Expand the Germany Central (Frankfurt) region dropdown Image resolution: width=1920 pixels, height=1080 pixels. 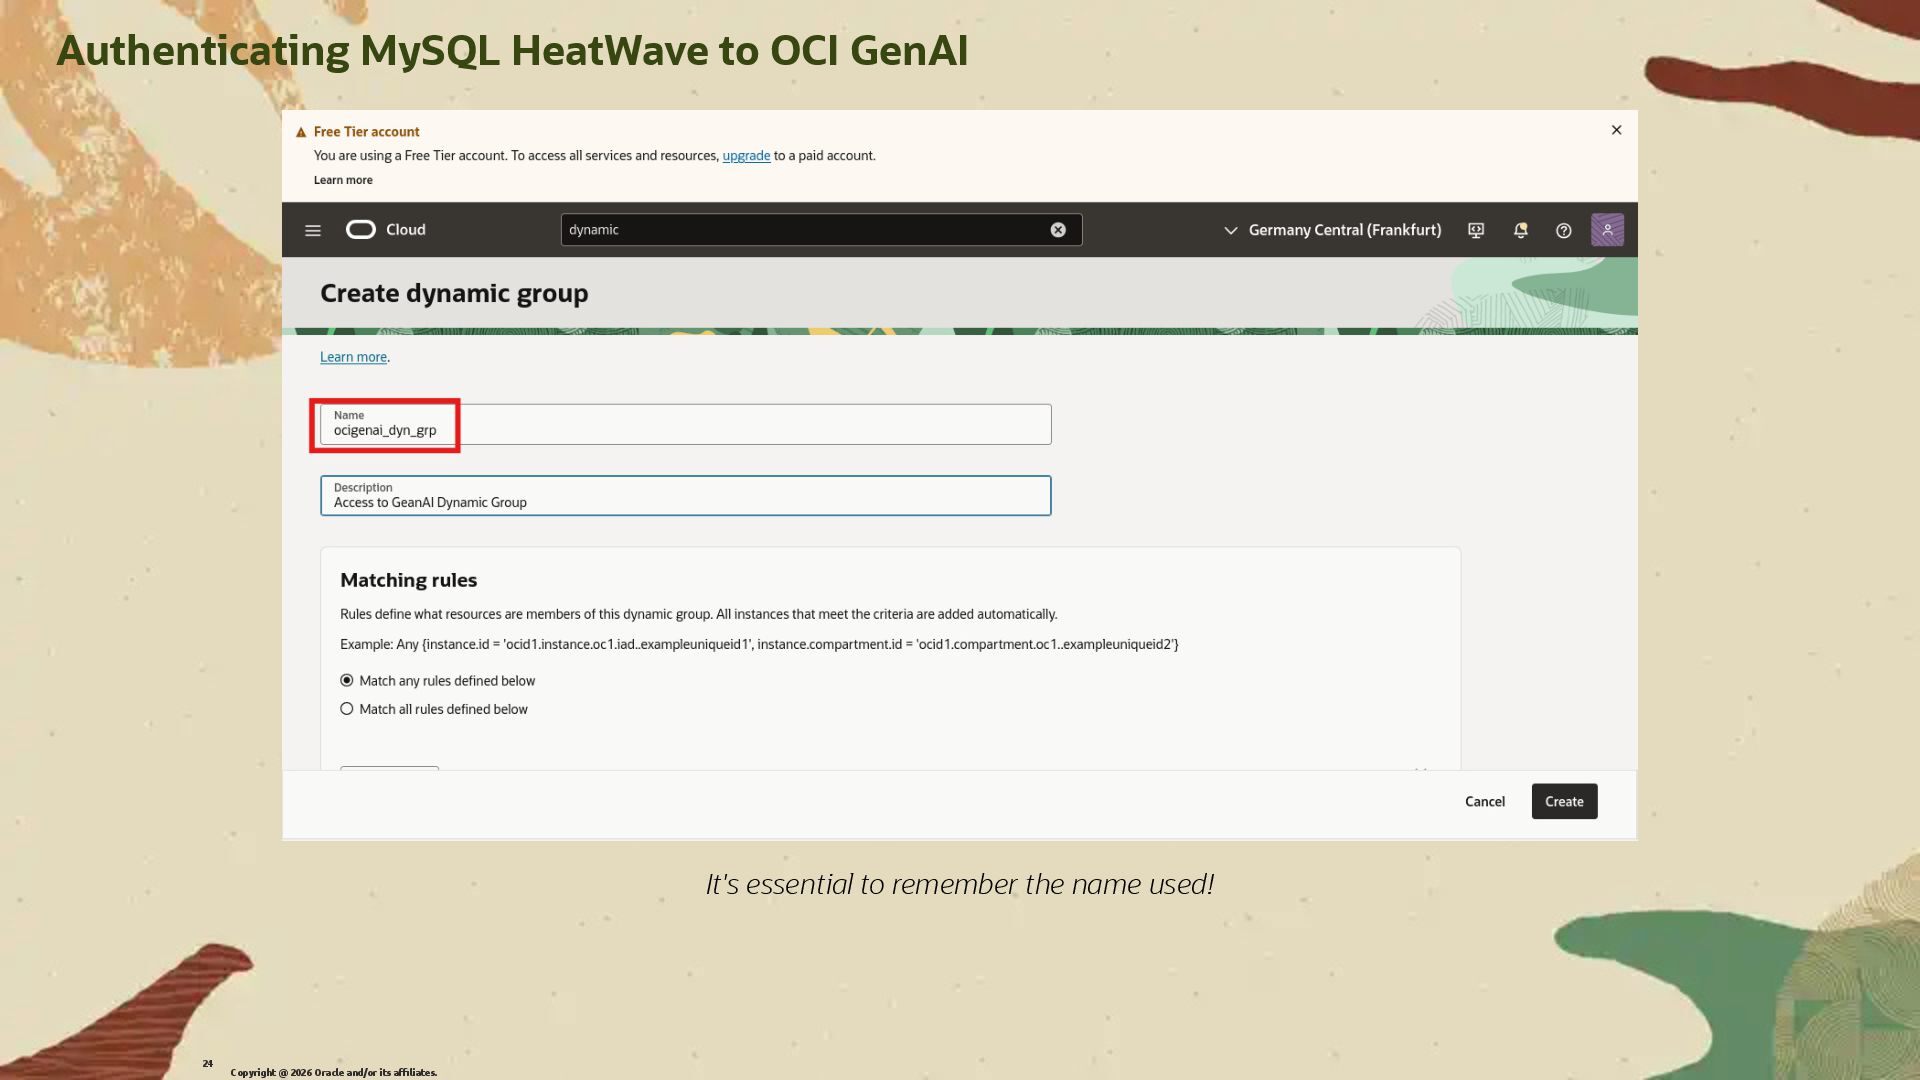click(x=1344, y=230)
